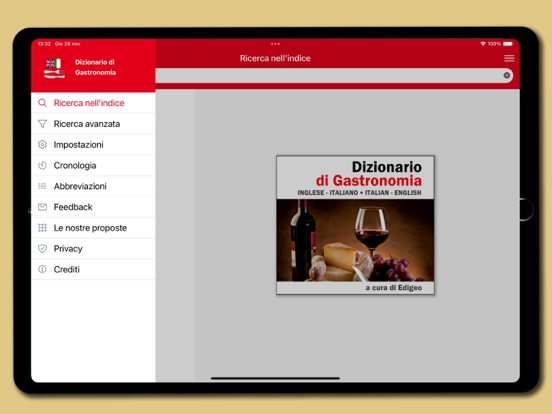This screenshot has width=552, height=414.
Task: Click the app logo with flags and cutlery
Action: (54, 68)
